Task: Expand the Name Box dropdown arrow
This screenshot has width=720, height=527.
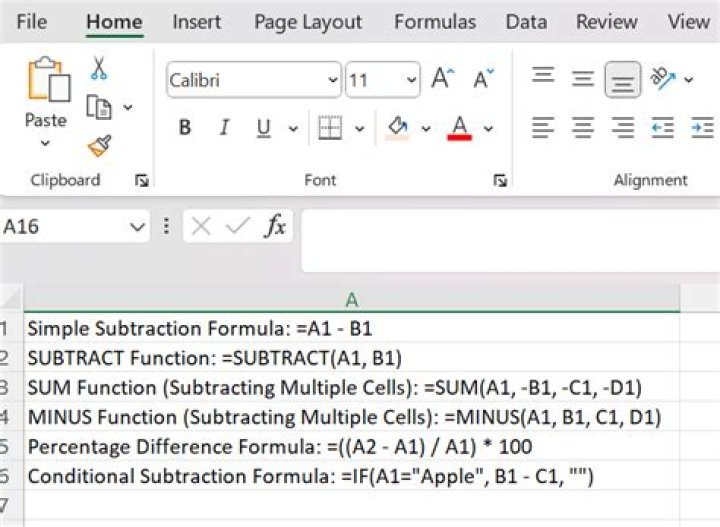Action: [138, 227]
